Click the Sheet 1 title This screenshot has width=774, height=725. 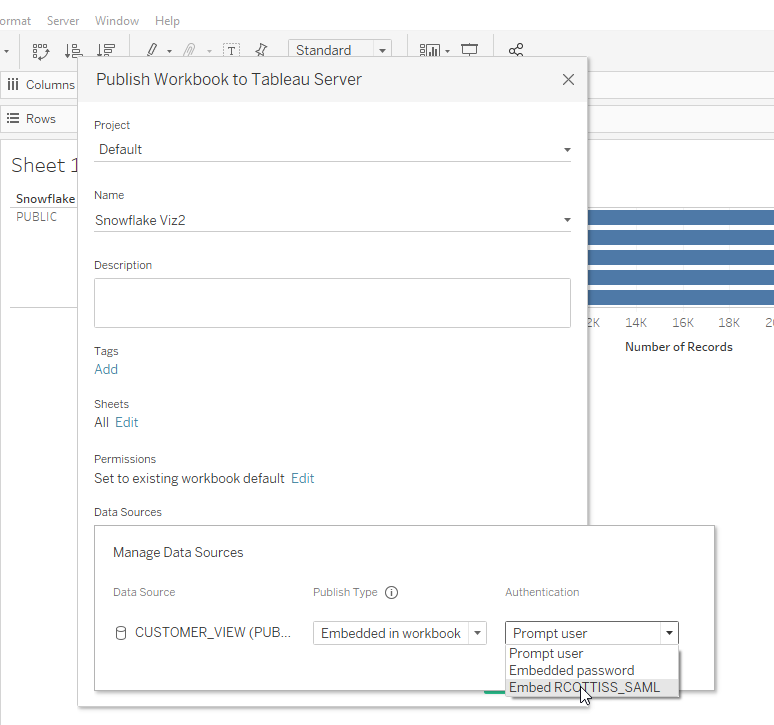coord(44,165)
